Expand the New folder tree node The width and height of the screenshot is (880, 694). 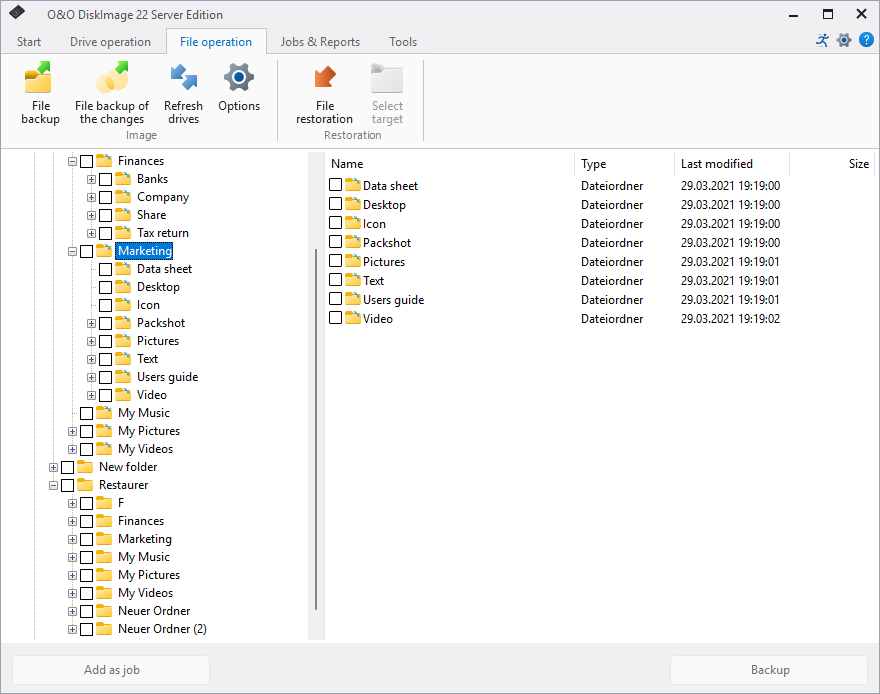(53, 467)
